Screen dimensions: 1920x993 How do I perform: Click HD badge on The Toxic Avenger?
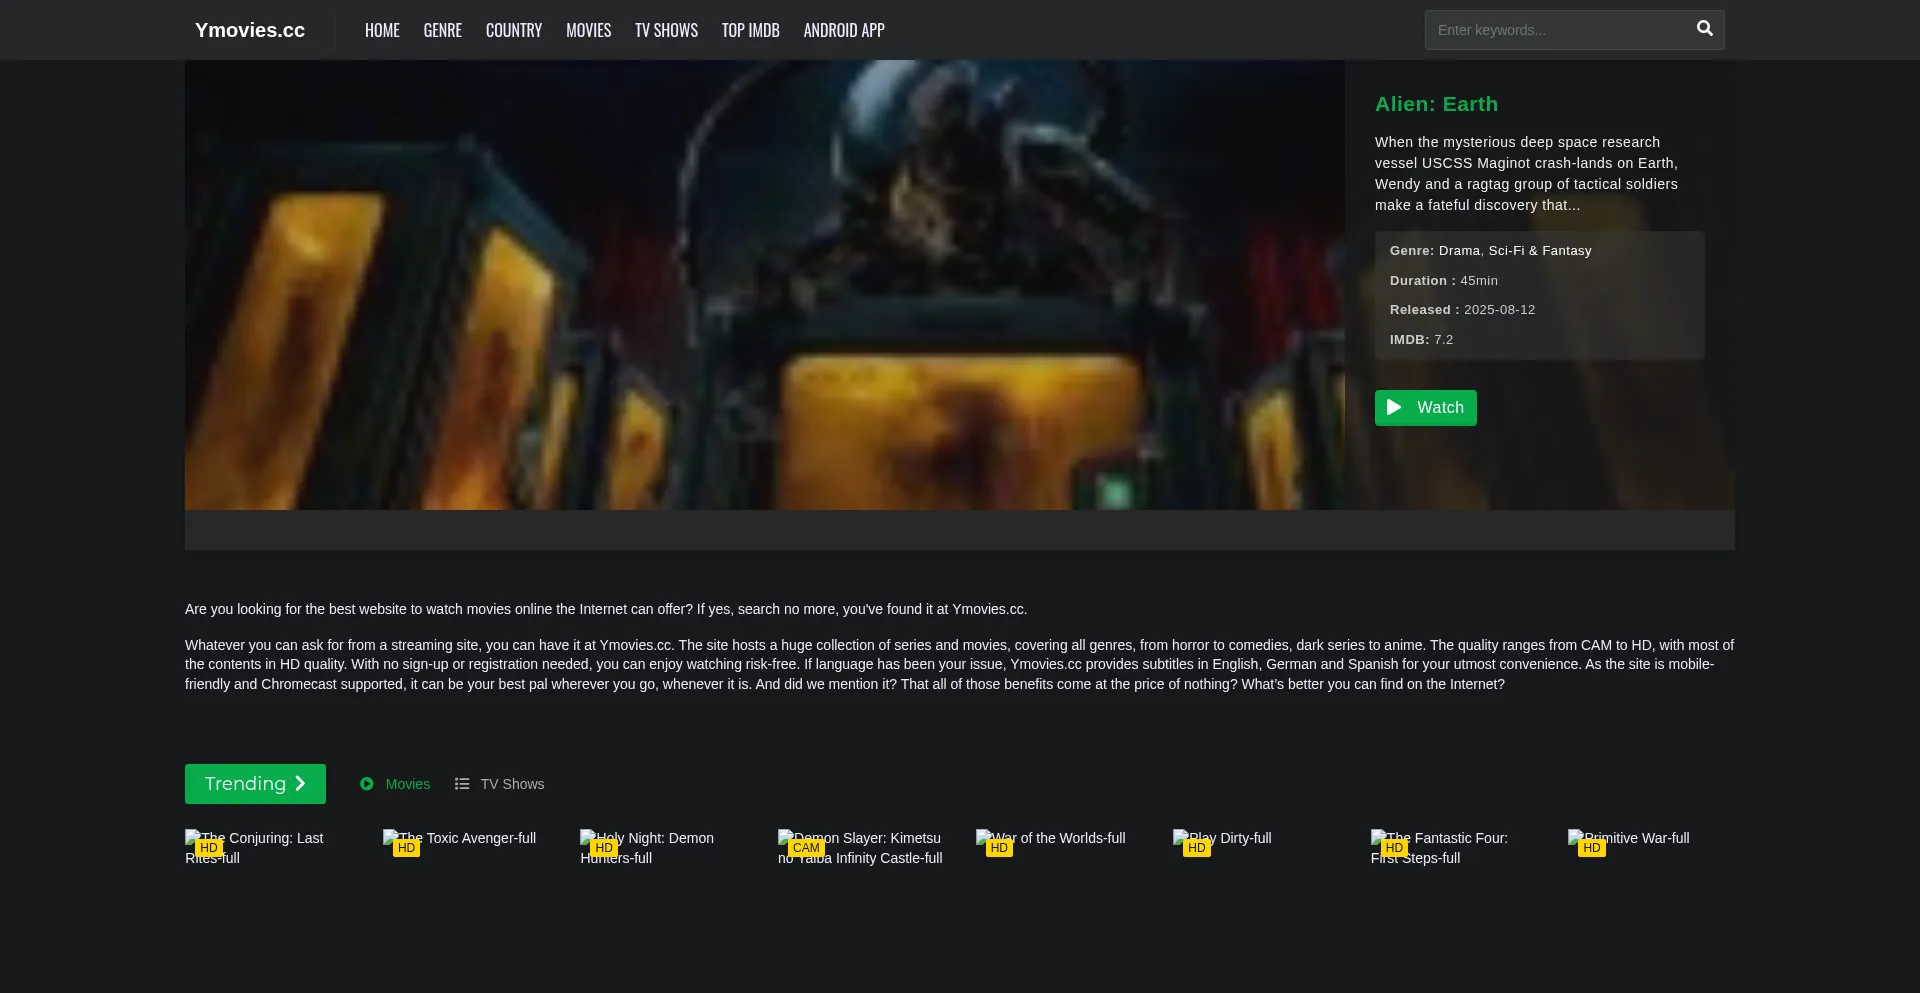(406, 848)
